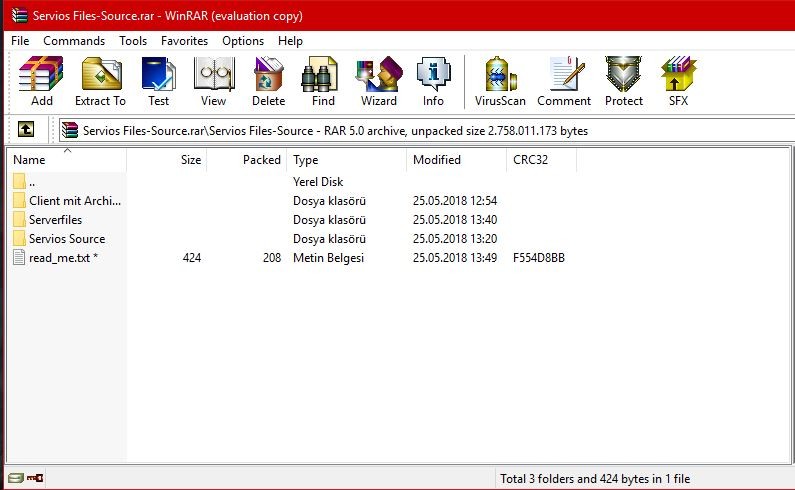
Task: Click the Extract To toolbar icon
Action: (101, 74)
